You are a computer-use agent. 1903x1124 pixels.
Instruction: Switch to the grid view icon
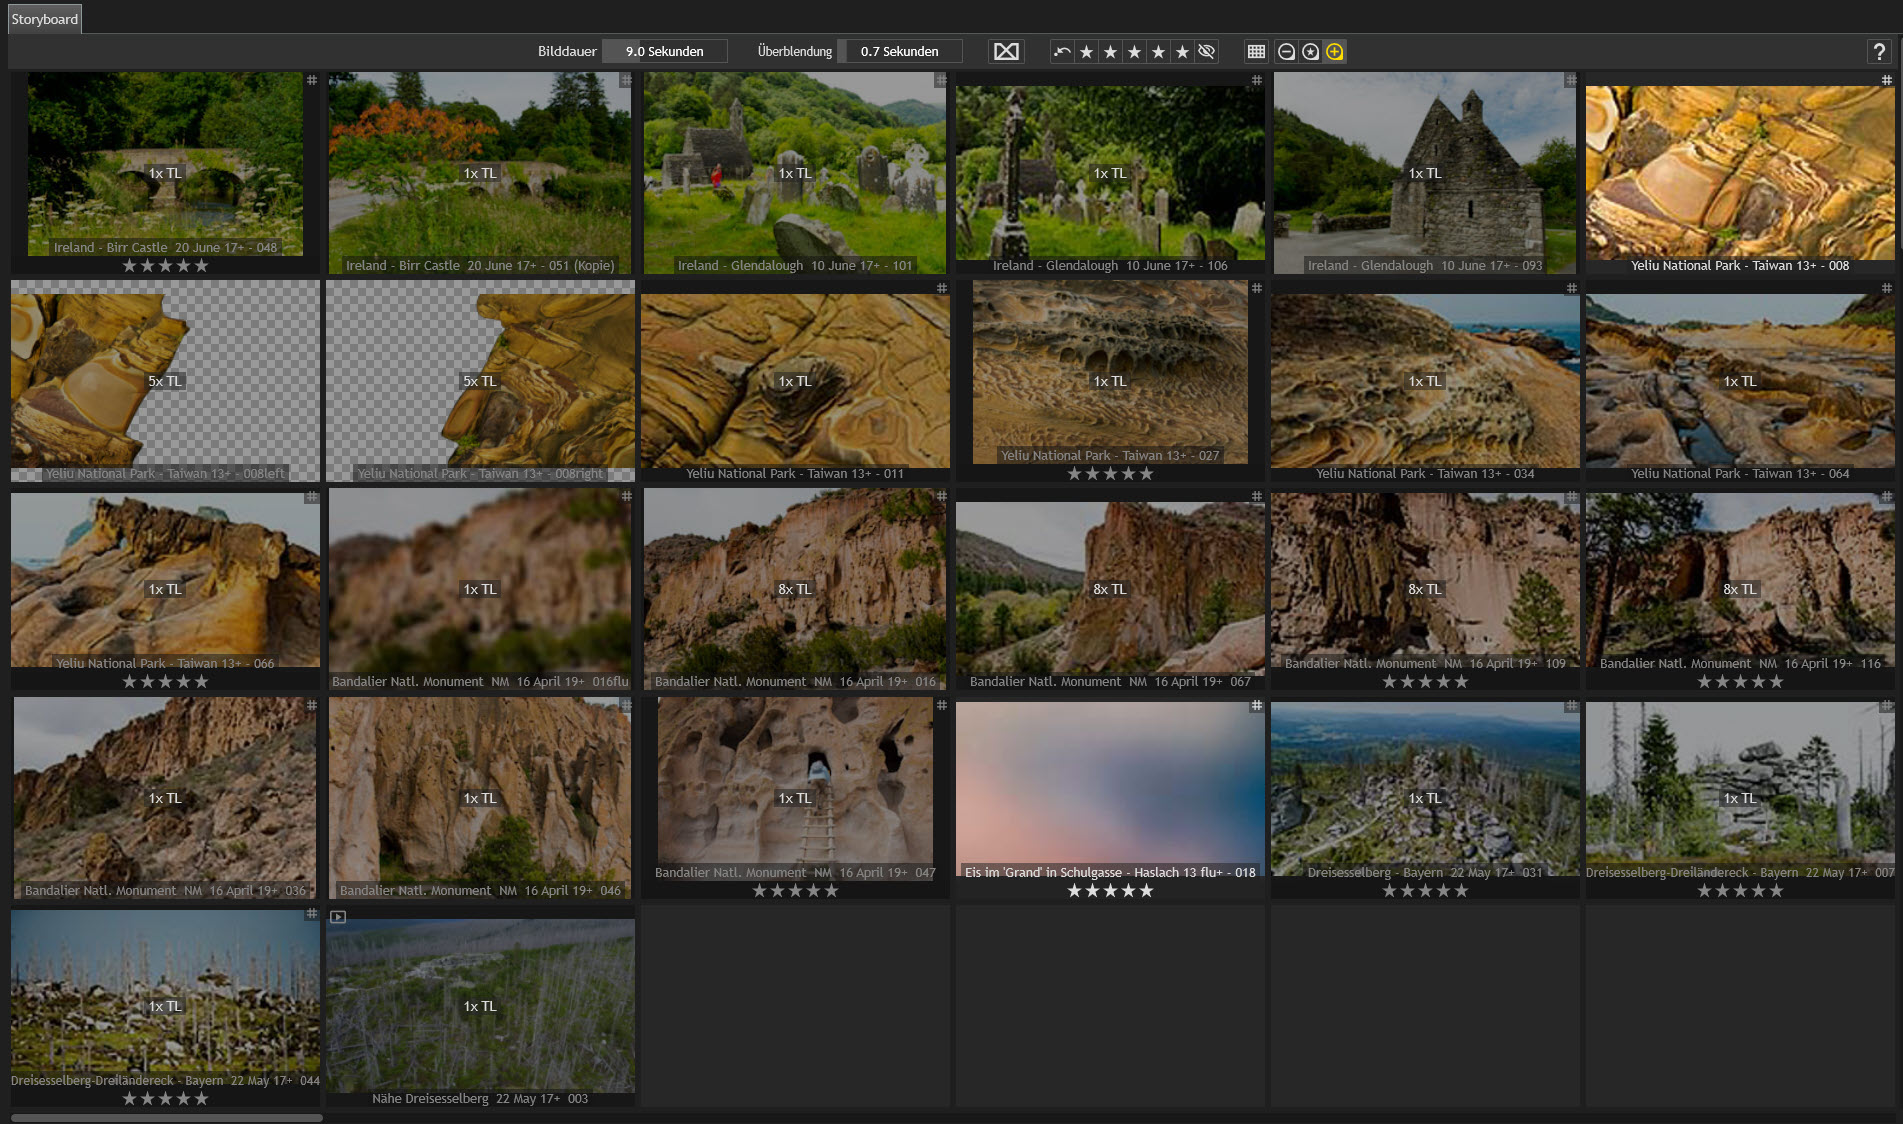coord(1256,51)
